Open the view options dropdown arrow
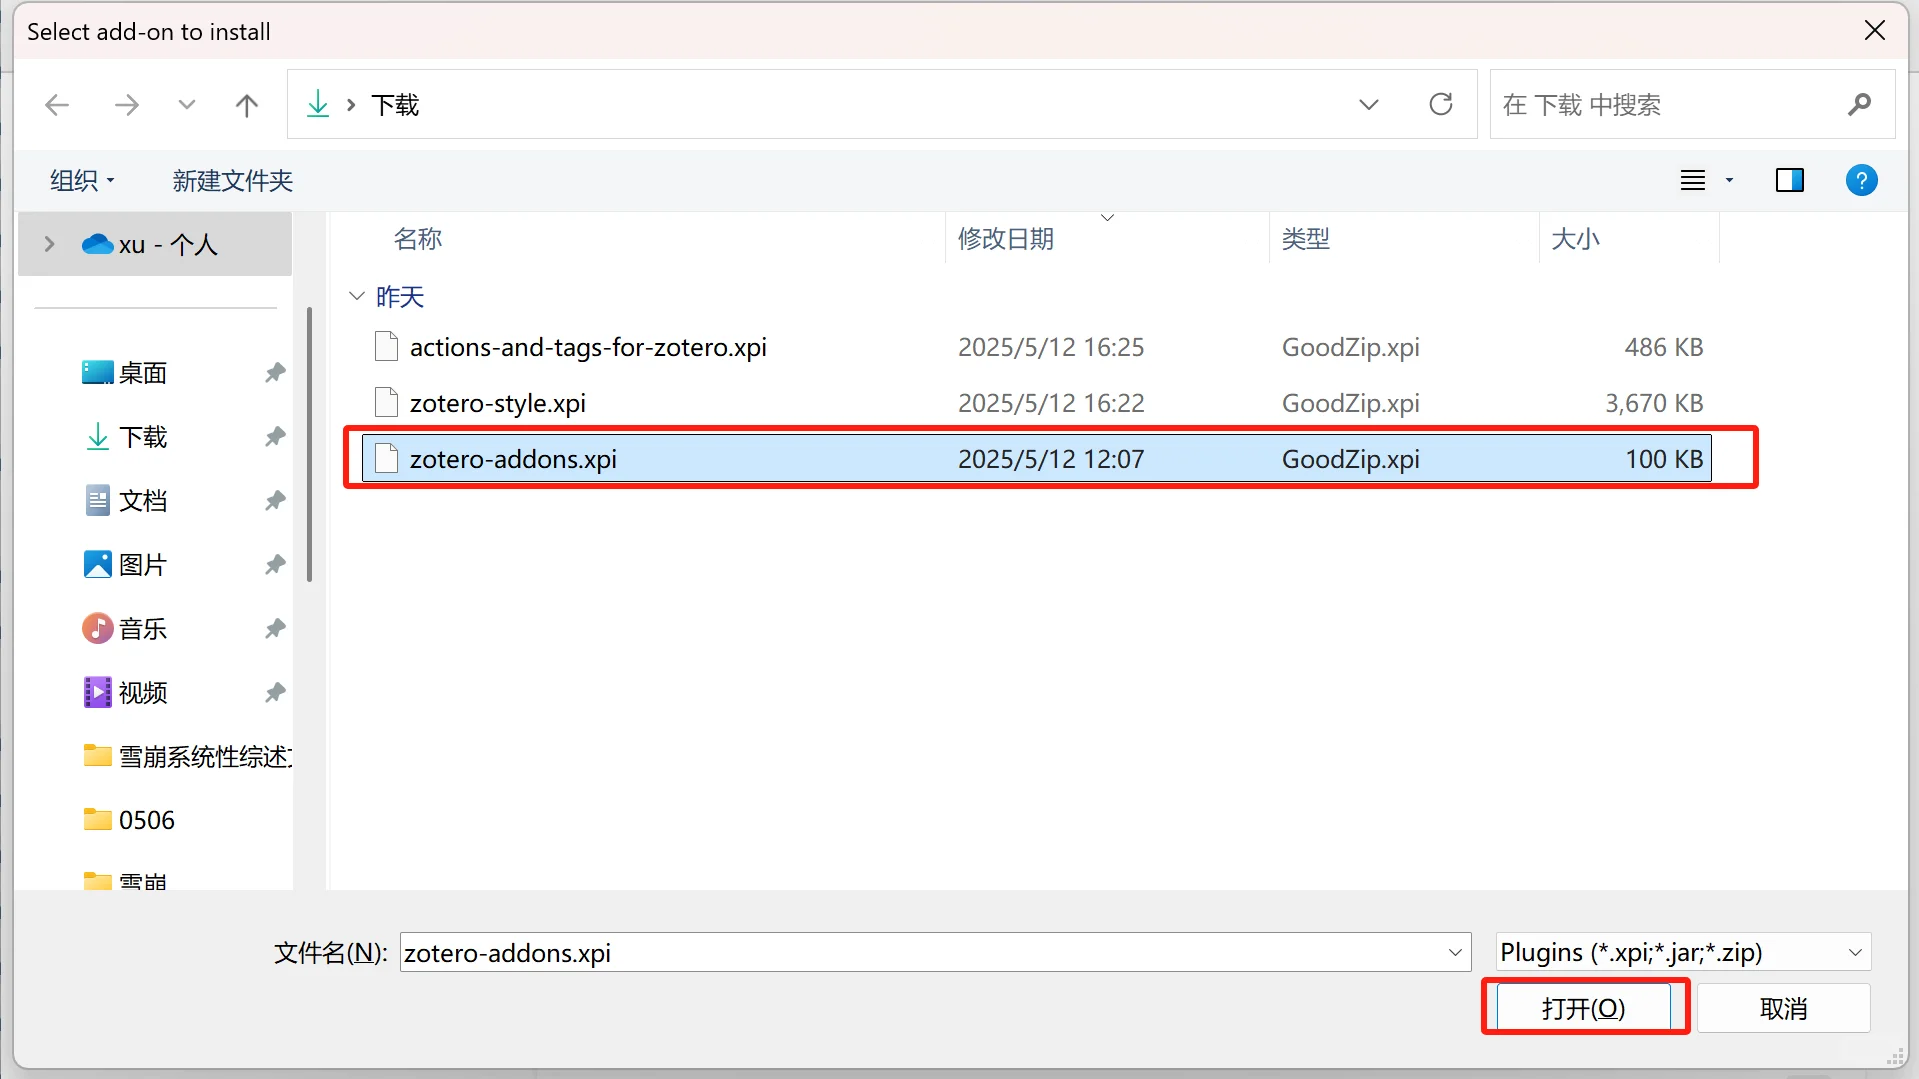1919x1079 pixels. coord(1729,181)
